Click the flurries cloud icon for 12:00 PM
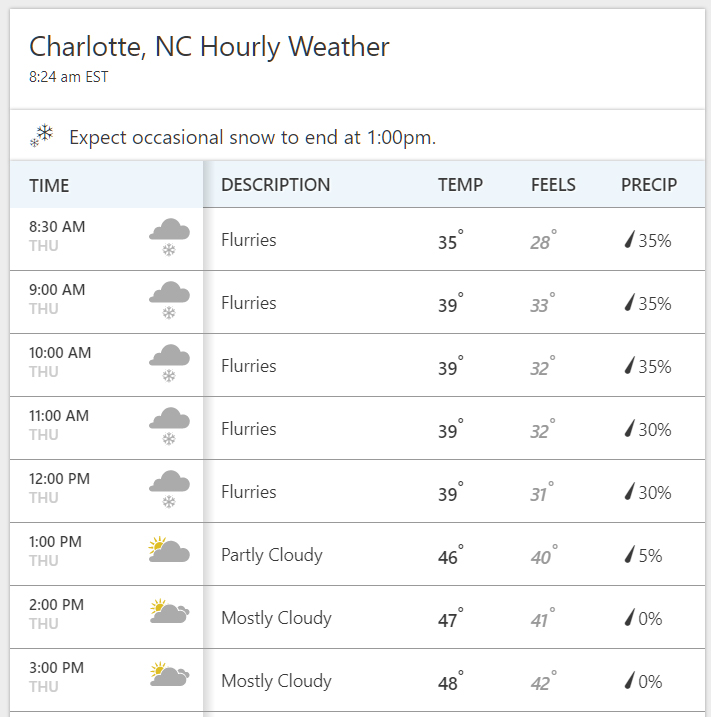Image resolution: width=711 pixels, height=717 pixels. 169,489
